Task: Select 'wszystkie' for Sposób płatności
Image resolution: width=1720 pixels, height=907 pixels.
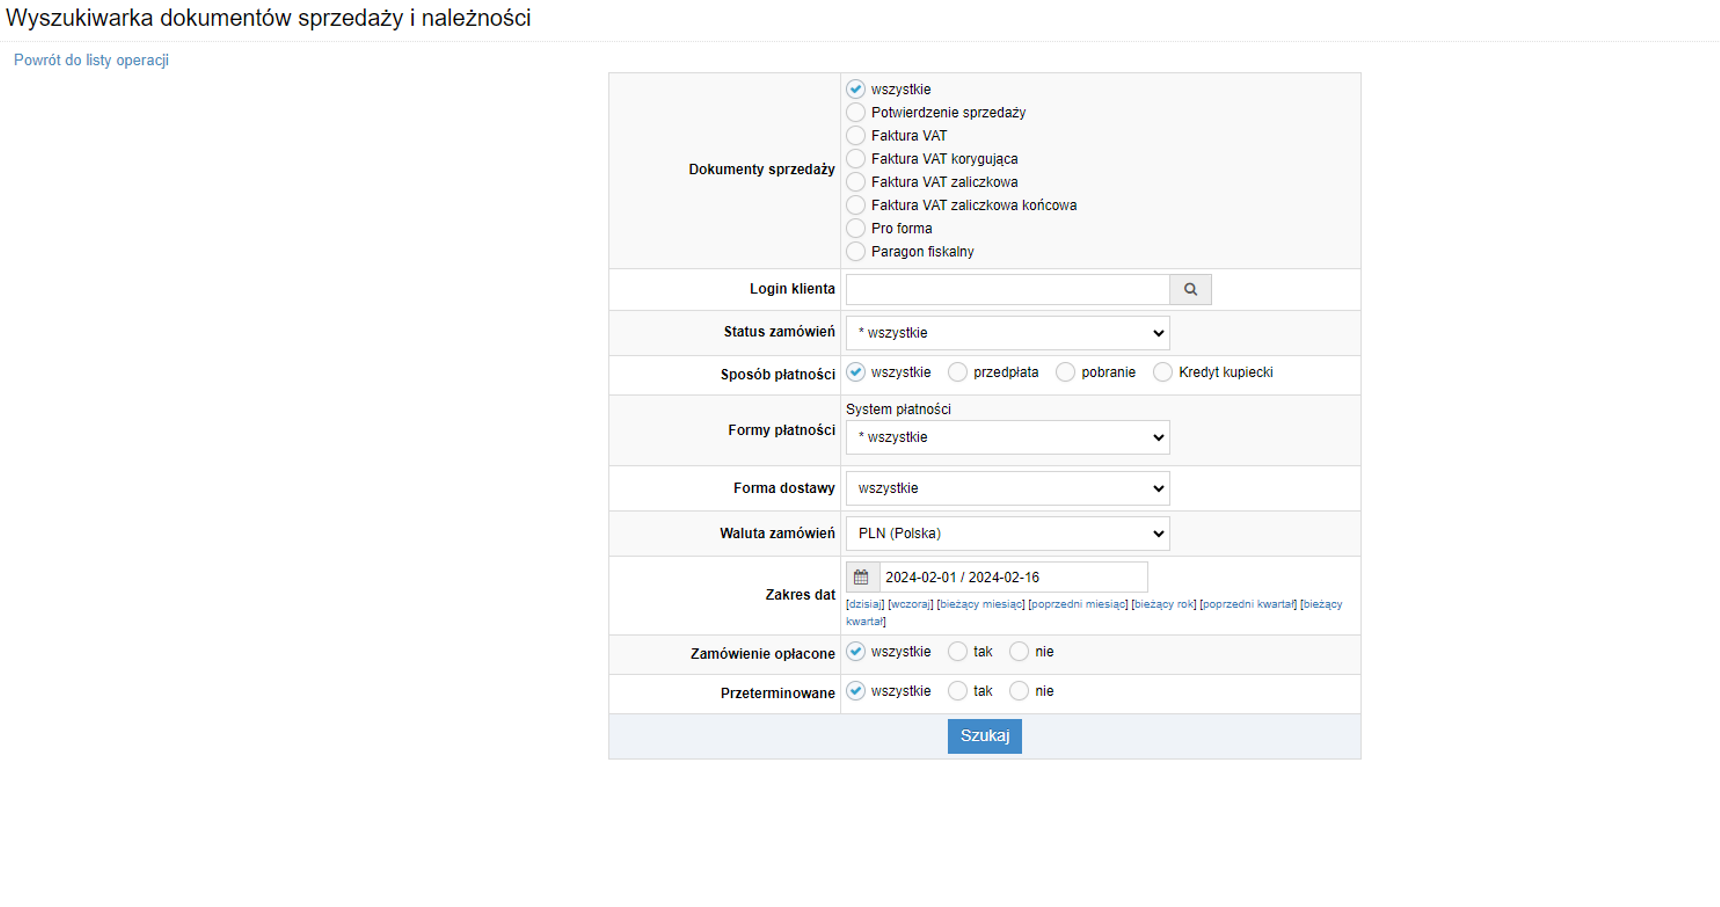Action: coord(855,372)
